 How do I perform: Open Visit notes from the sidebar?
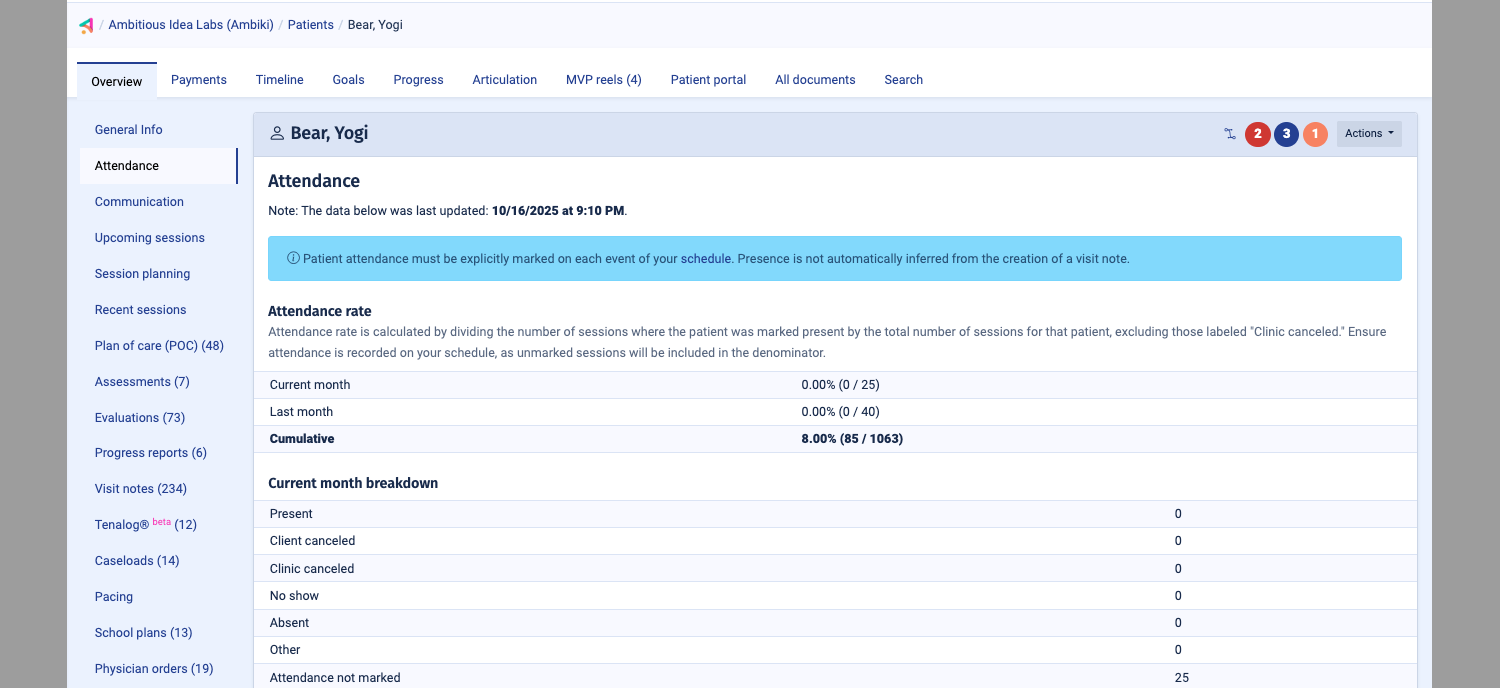coord(140,488)
